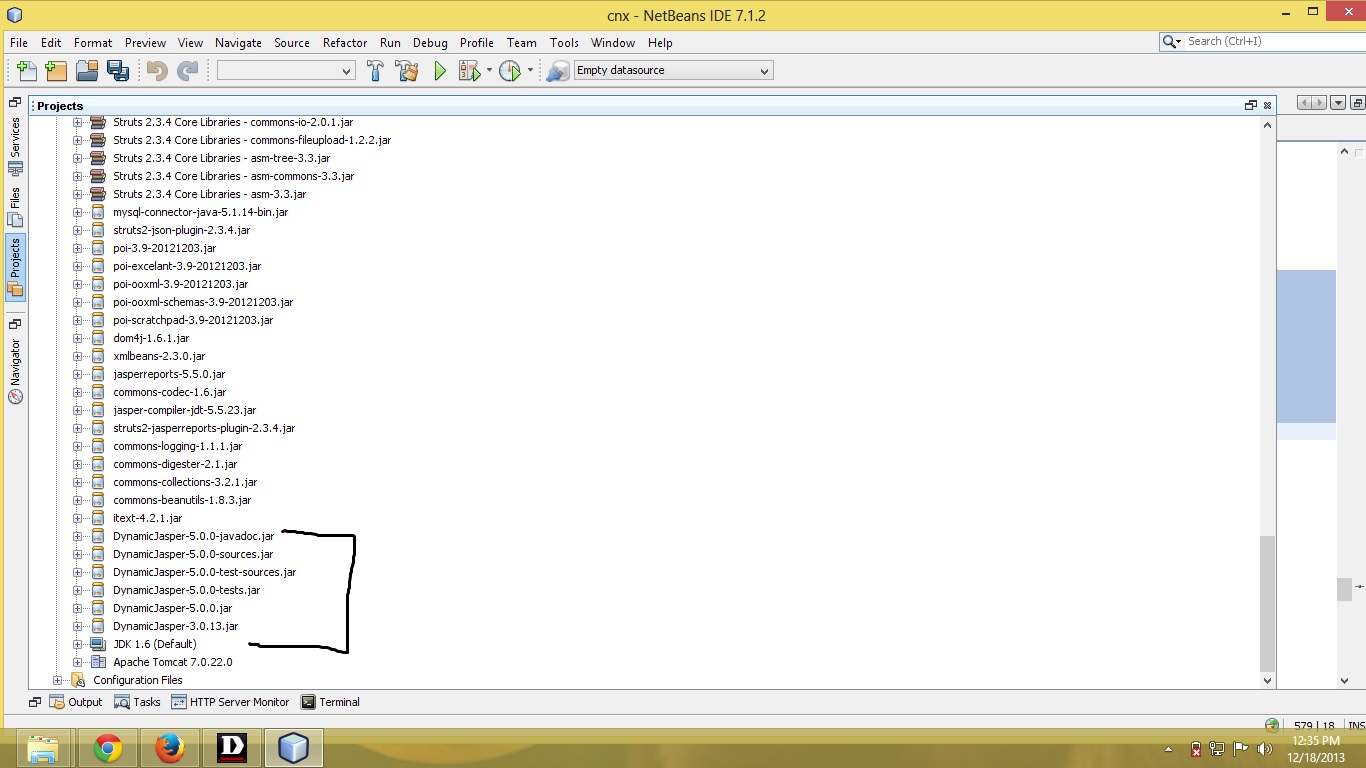The height and width of the screenshot is (768, 1366).
Task: Click the Configuration Files folder icon
Action: pyautogui.click(x=78, y=680)
